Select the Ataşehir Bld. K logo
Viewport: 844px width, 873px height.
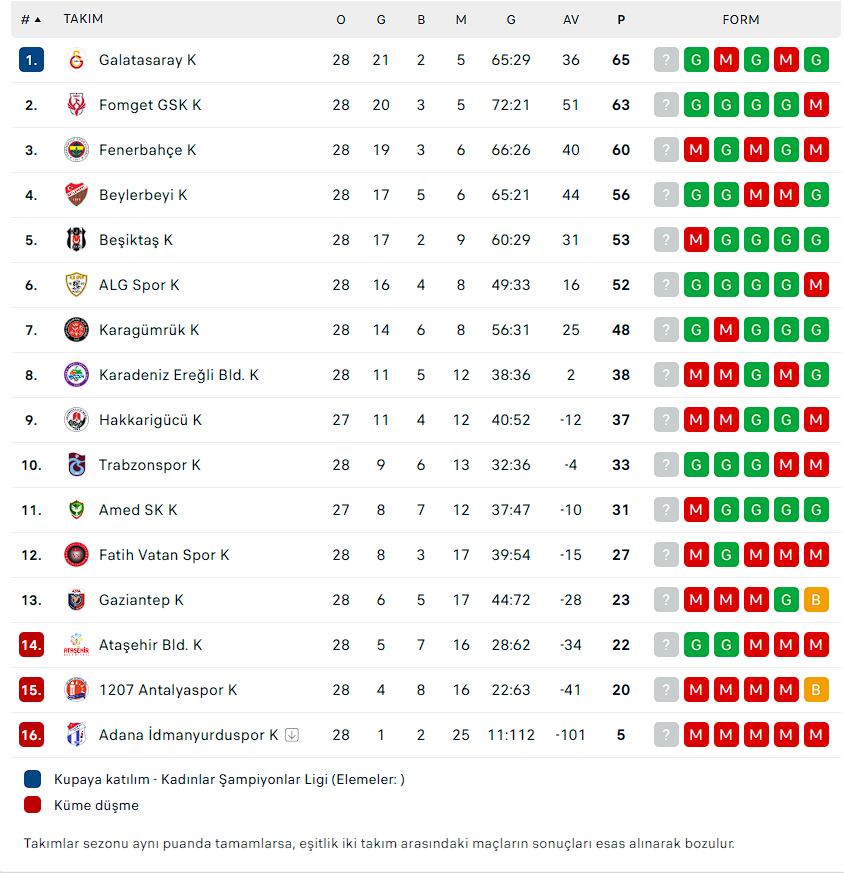pyautogui.click(x=76, y=645)
